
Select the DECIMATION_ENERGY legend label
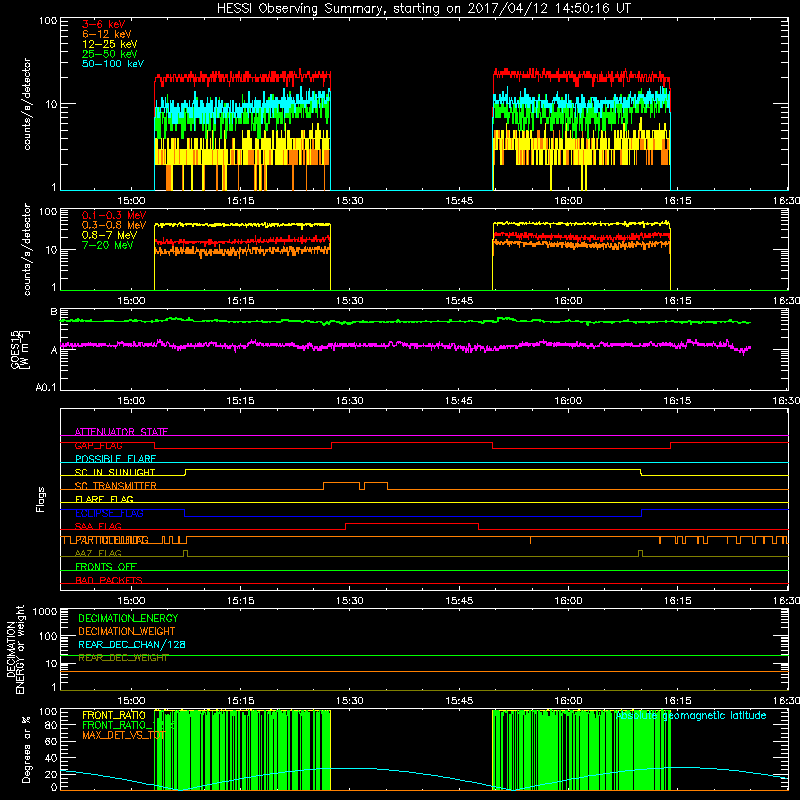[128, 618]
